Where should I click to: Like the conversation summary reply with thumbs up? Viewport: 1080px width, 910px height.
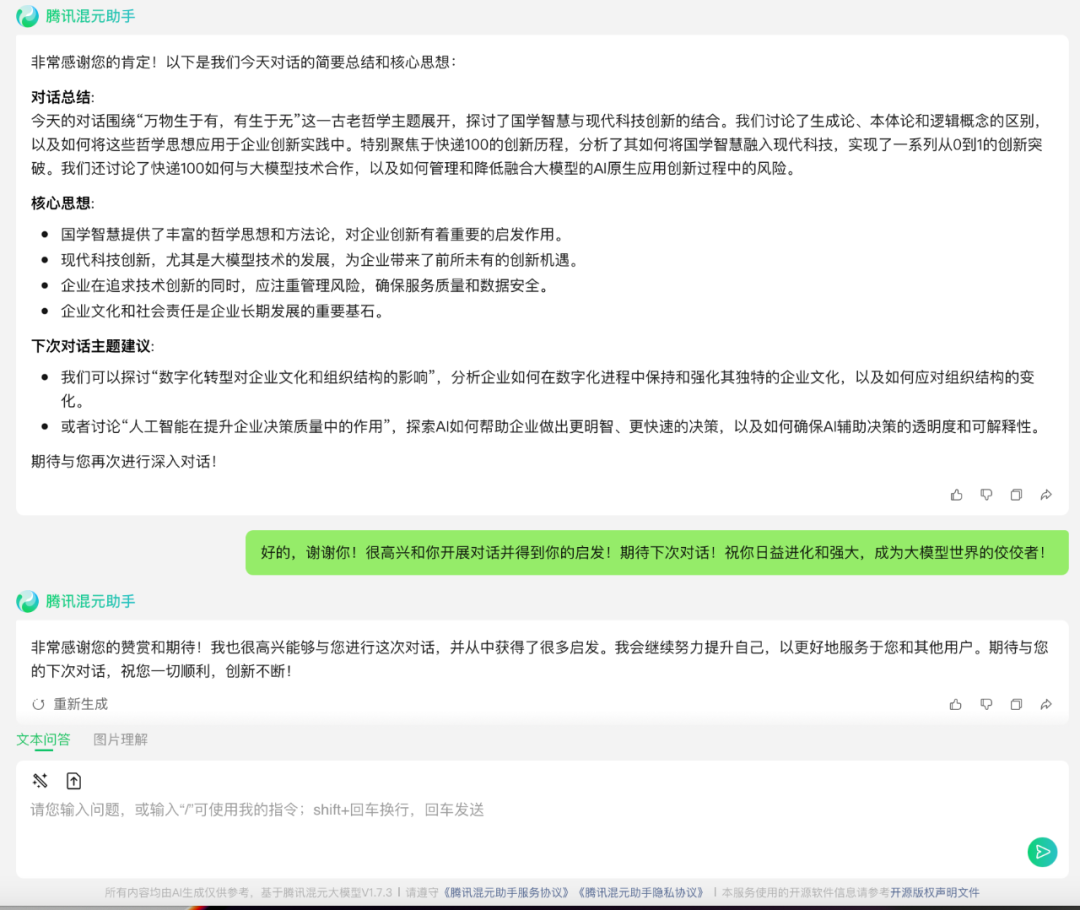(x=956, y=495)
